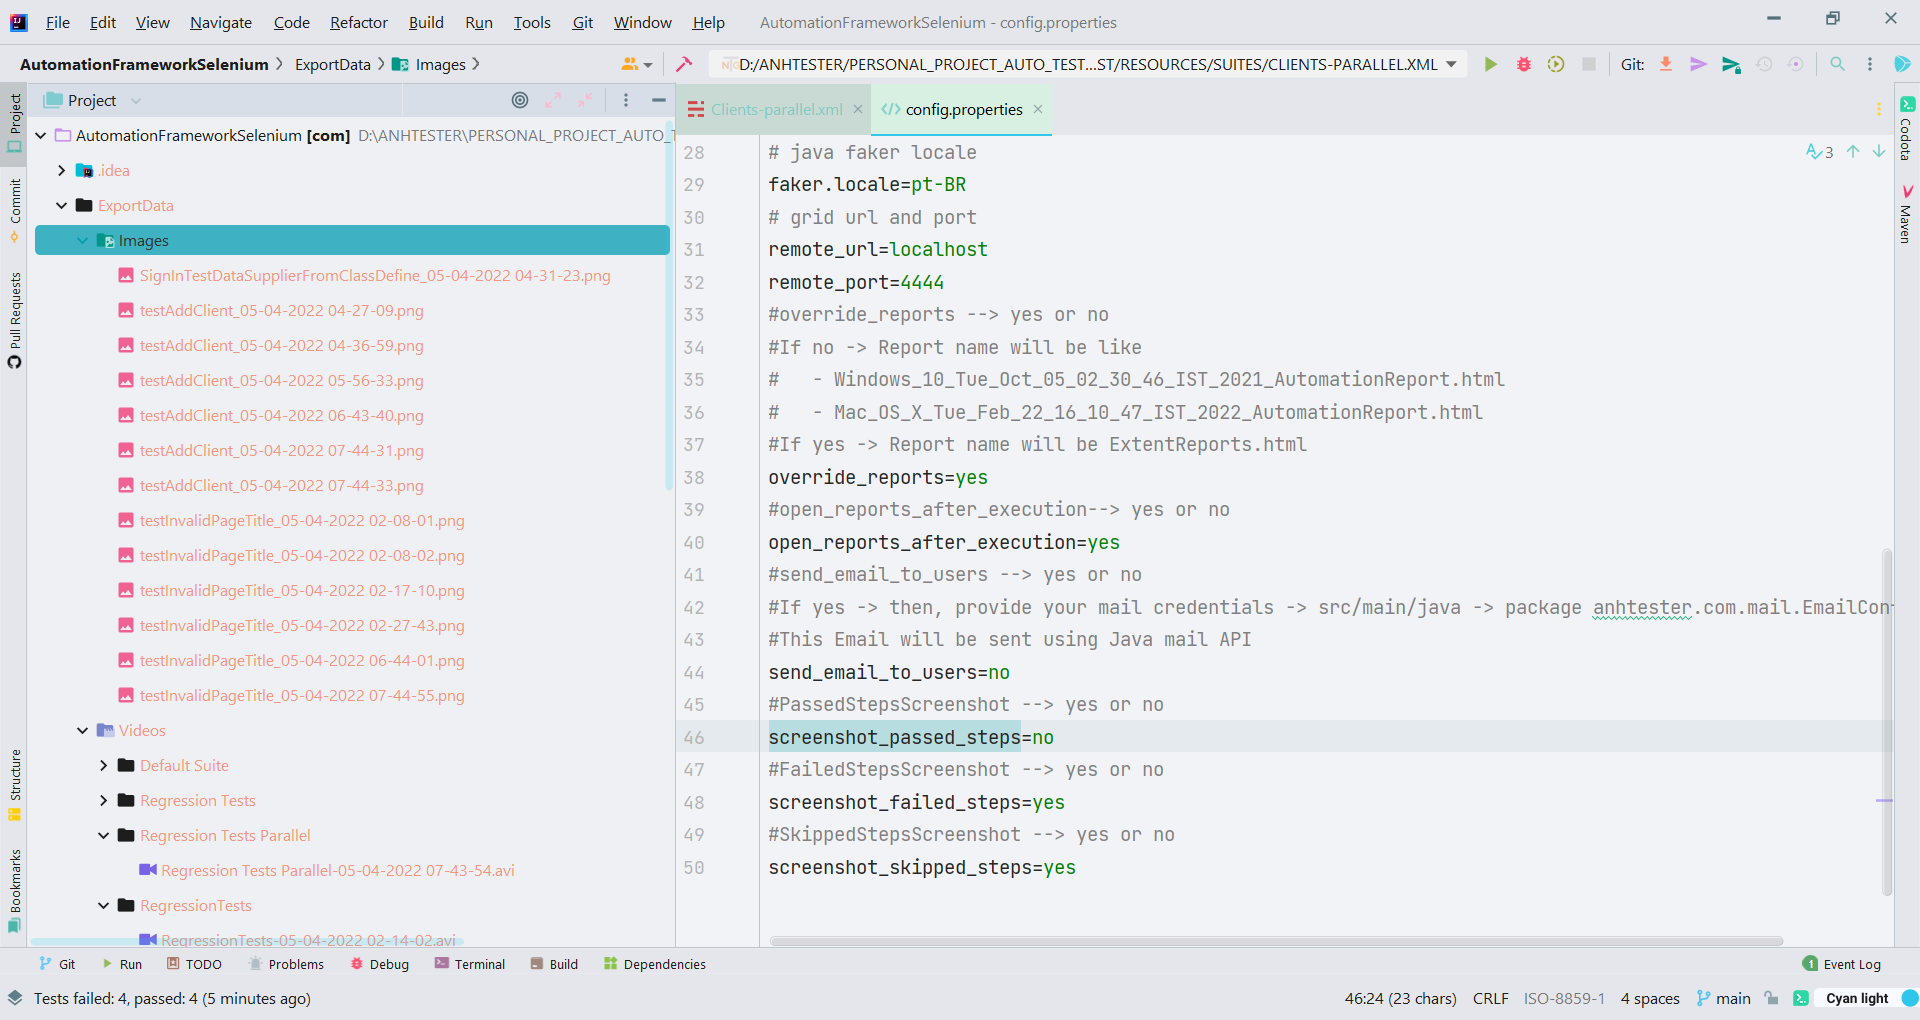The height and width of the screenshot is (1020, 1920).
Task: Open the code-with-me users icon dropdown
Action: click(637, 64)
